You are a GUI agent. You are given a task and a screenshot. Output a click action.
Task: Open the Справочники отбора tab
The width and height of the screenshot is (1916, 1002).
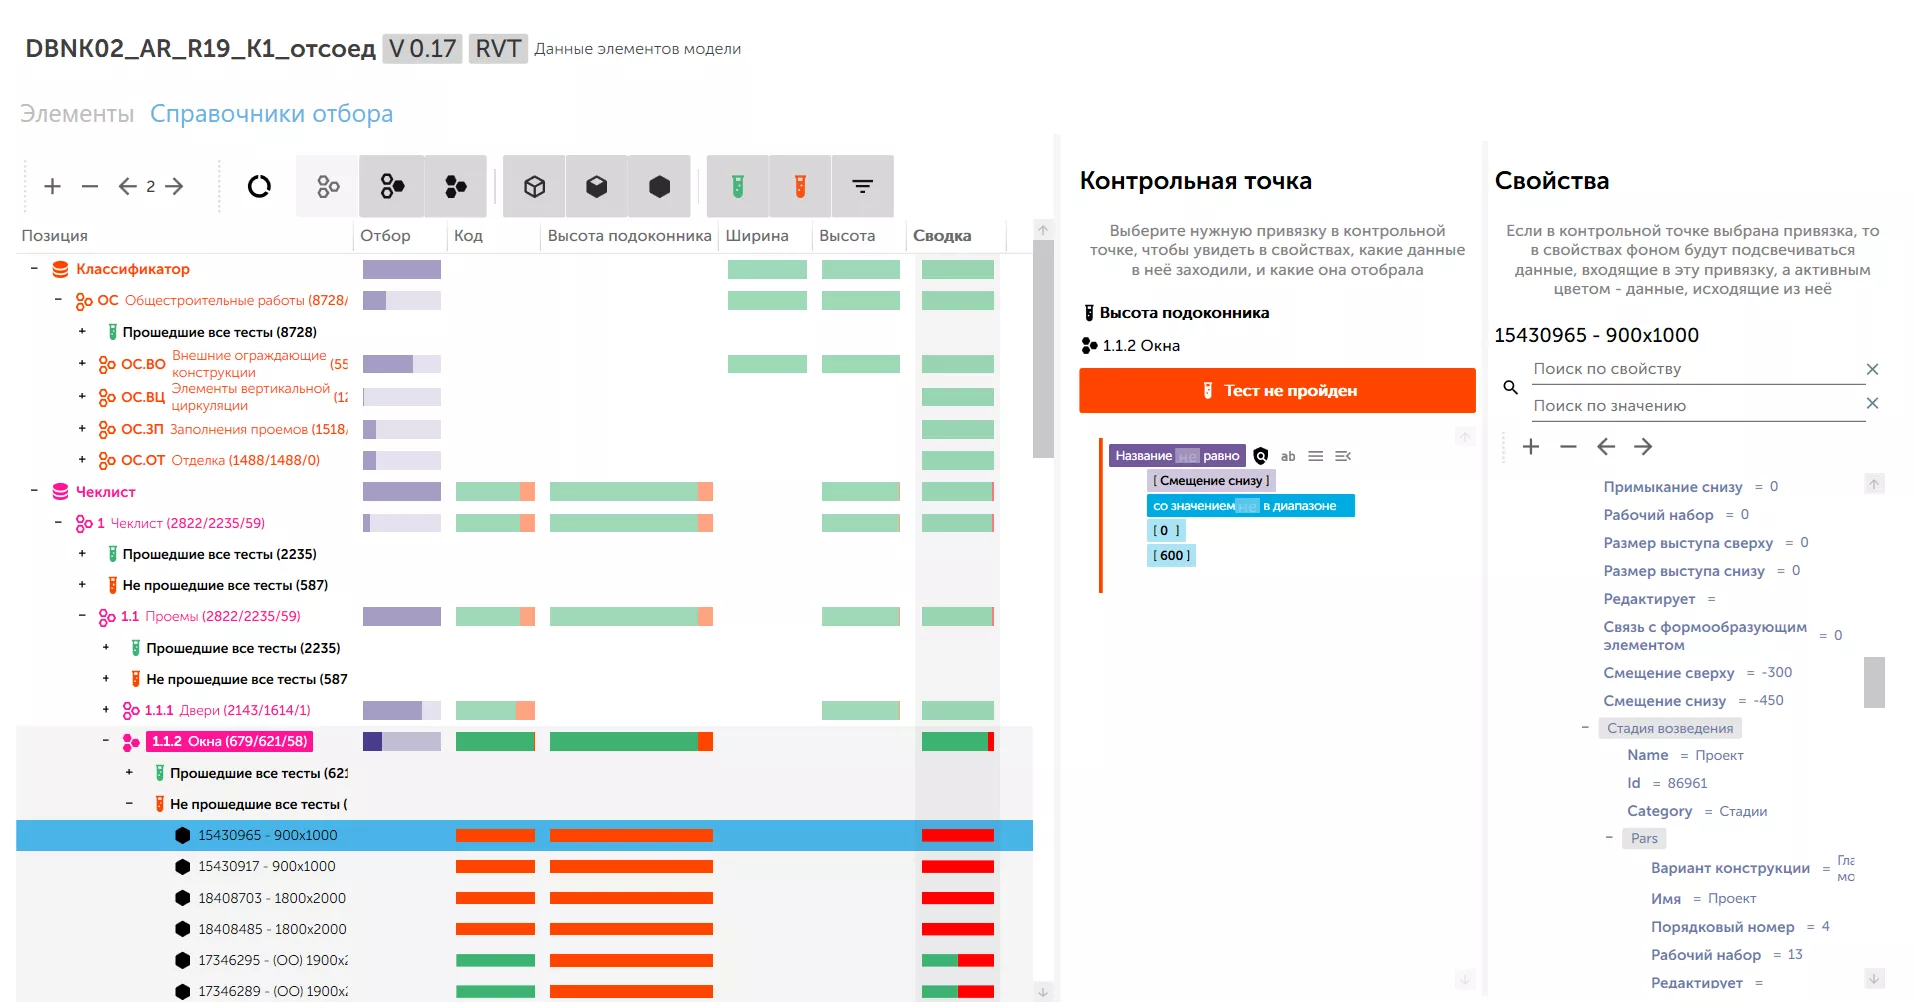271,114
